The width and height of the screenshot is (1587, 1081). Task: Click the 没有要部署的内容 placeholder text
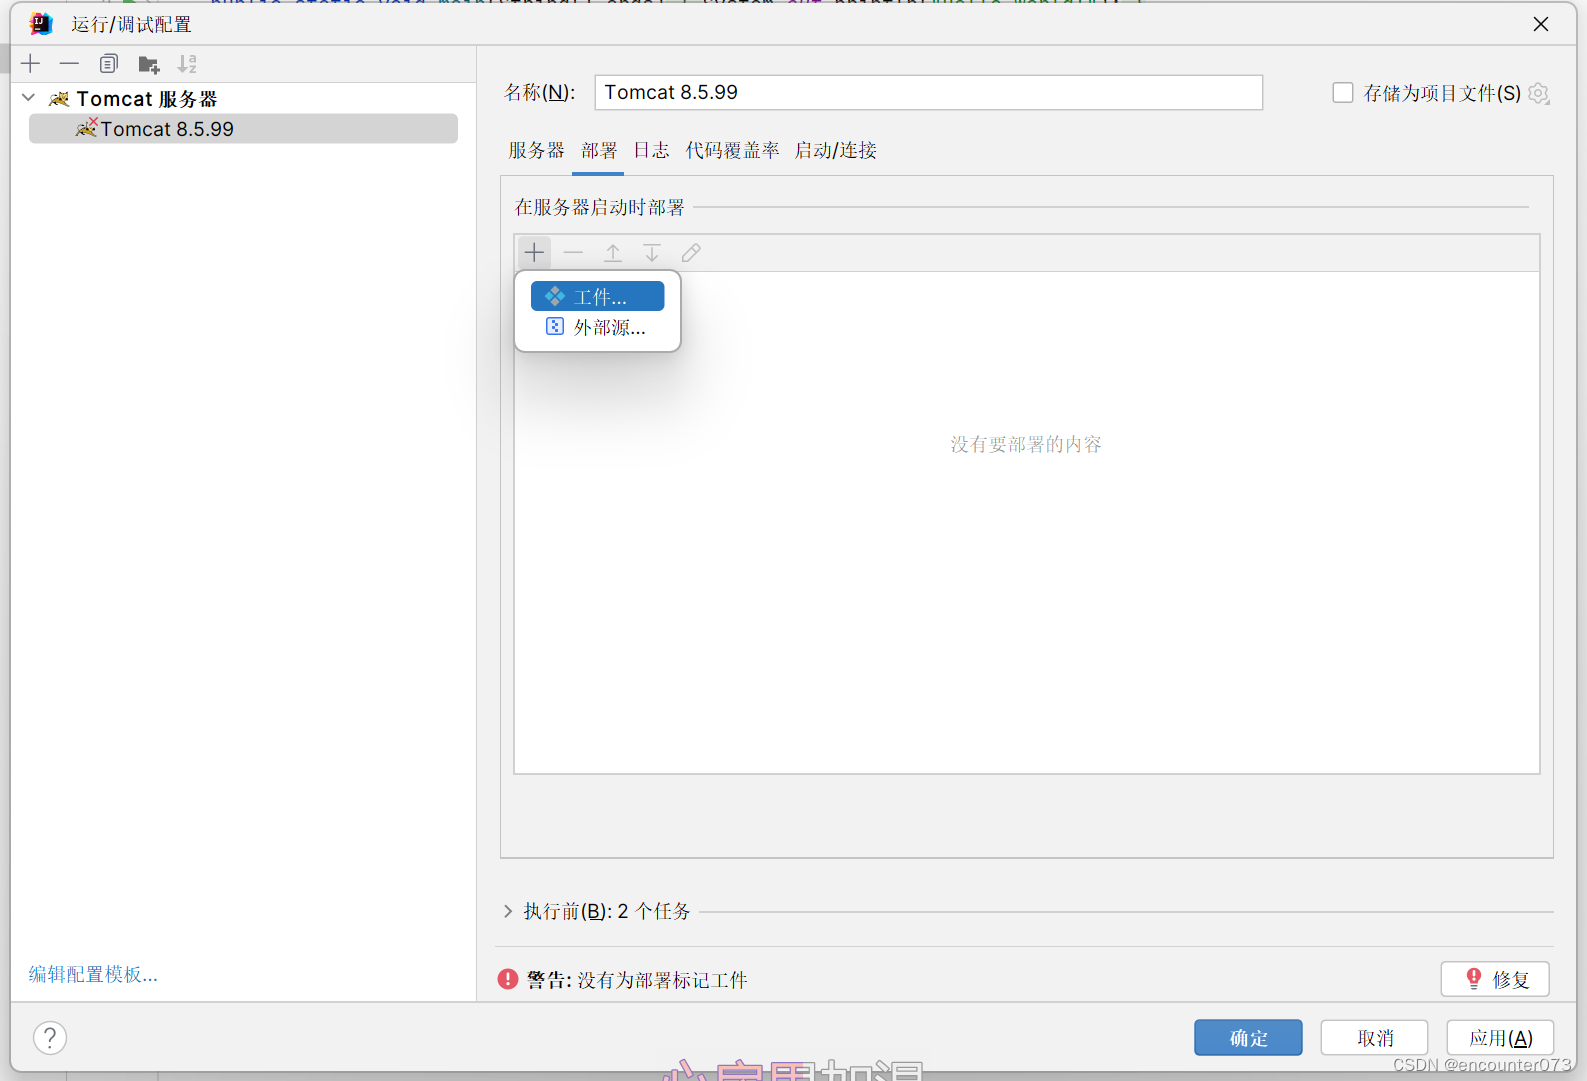coord(1026,444)
